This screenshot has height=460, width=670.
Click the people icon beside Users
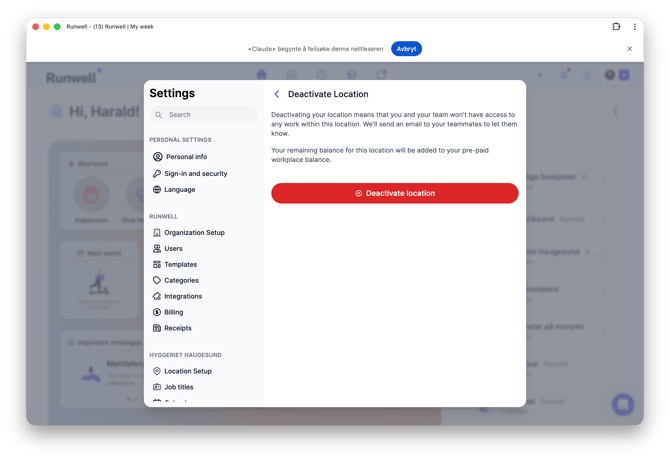click(x=157, y=248)
